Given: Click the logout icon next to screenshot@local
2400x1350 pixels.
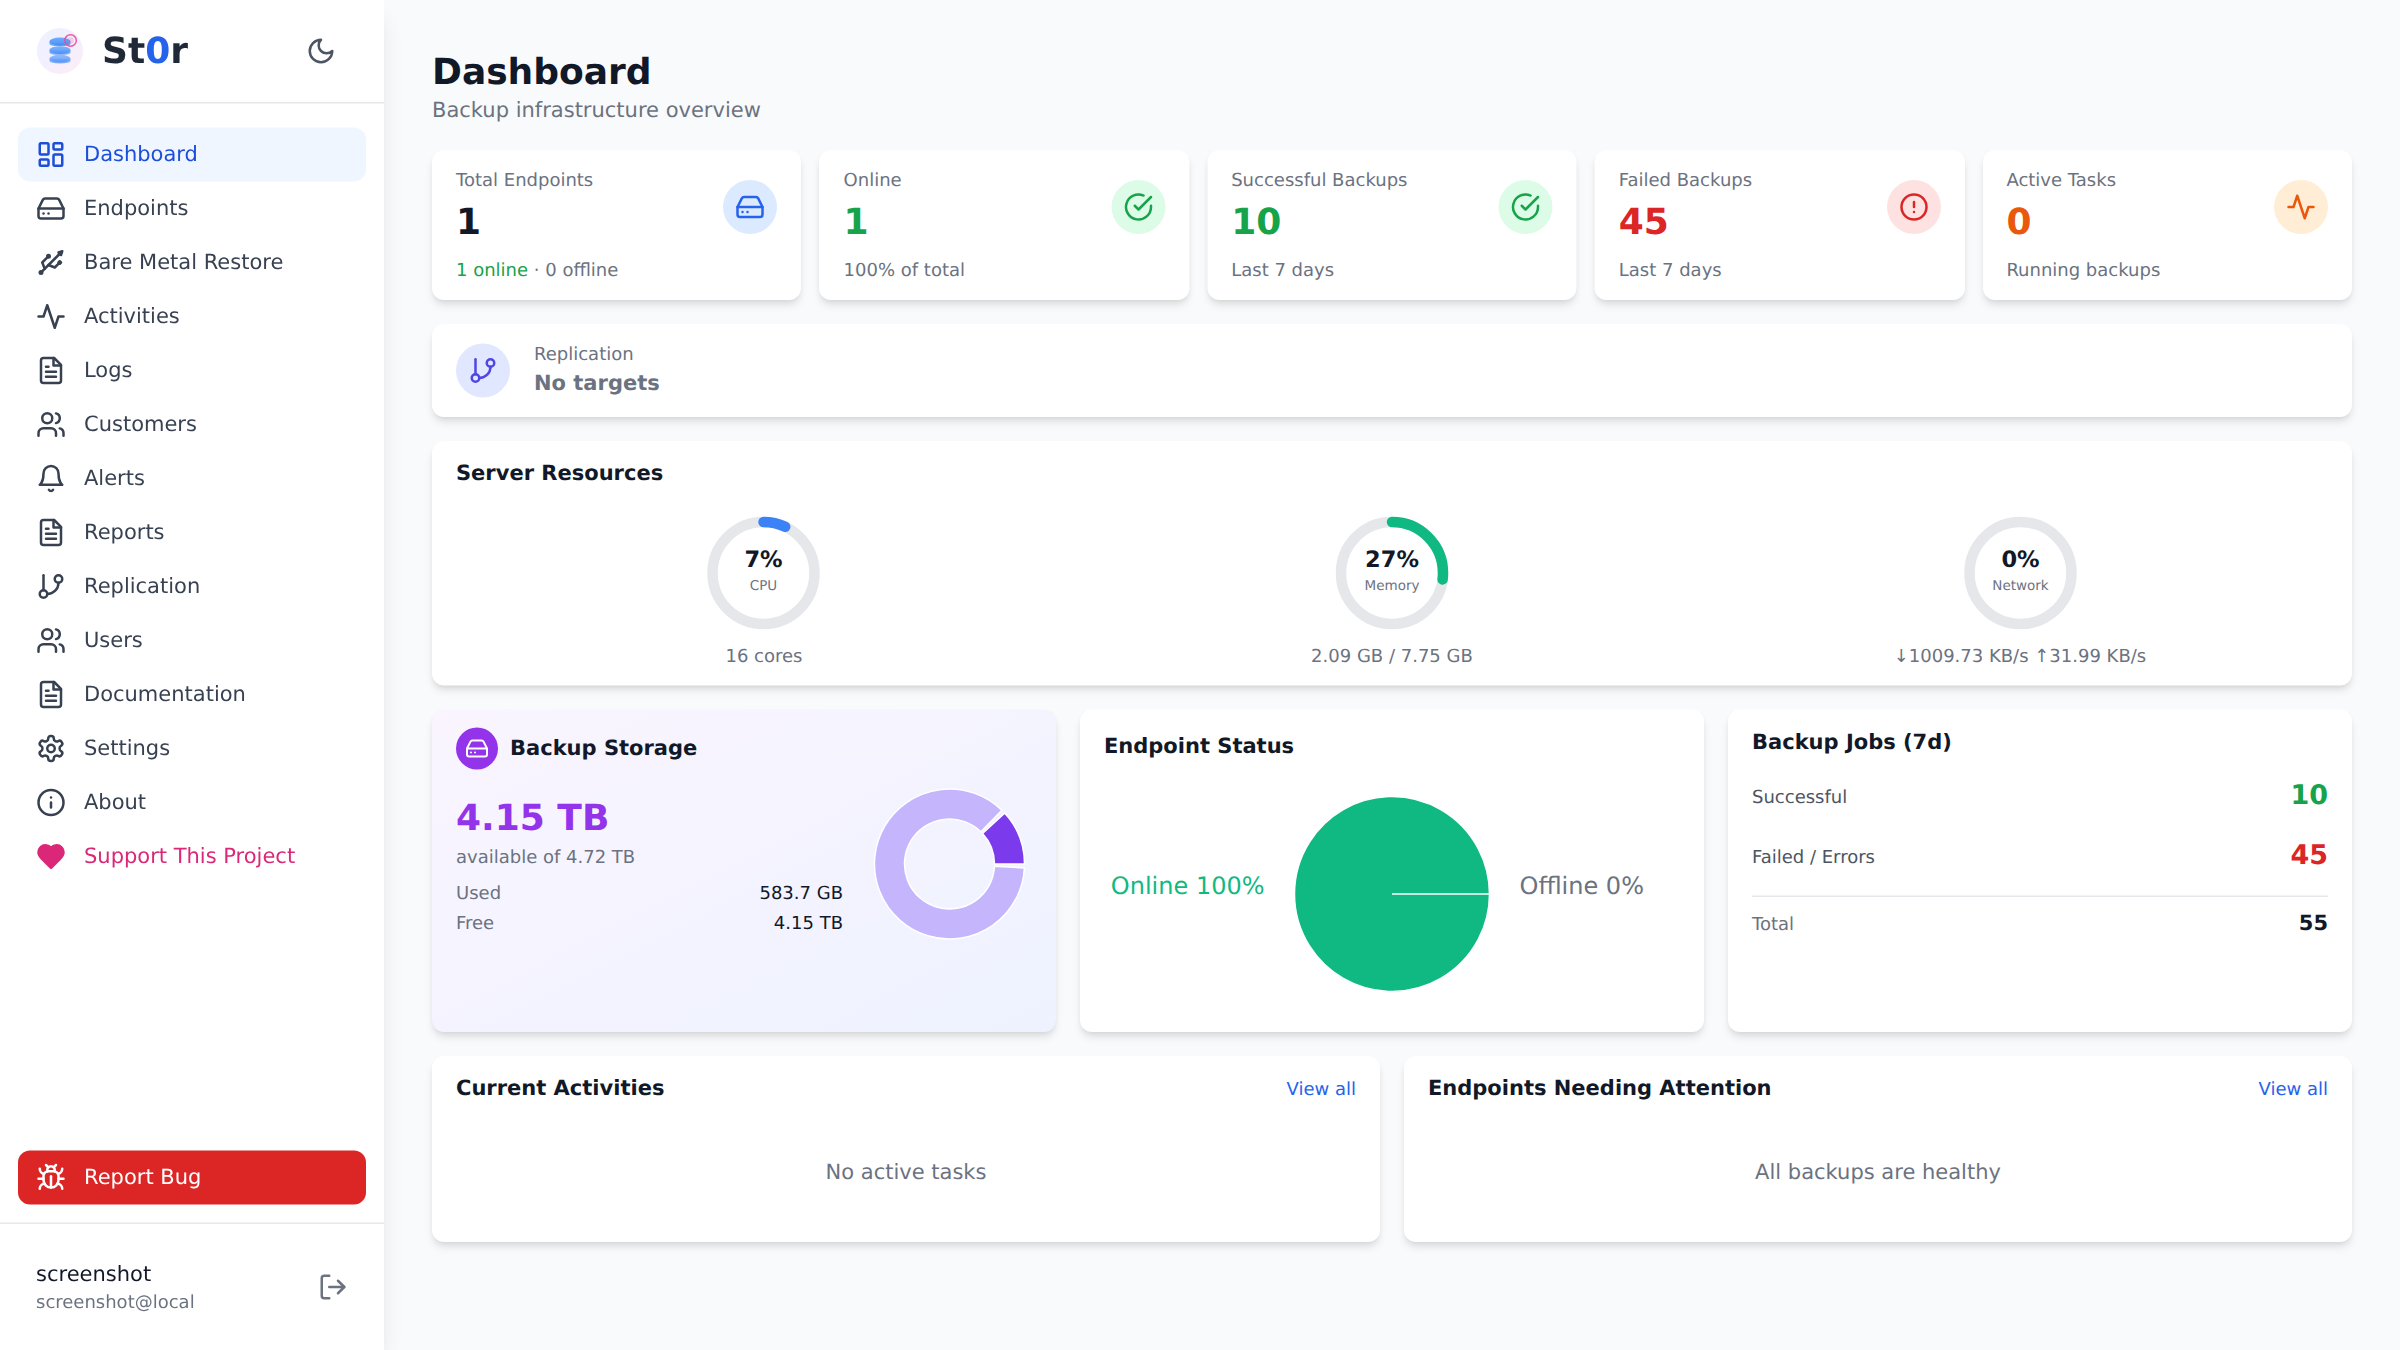Looking at the screenshot, I should click(331, 1286).
